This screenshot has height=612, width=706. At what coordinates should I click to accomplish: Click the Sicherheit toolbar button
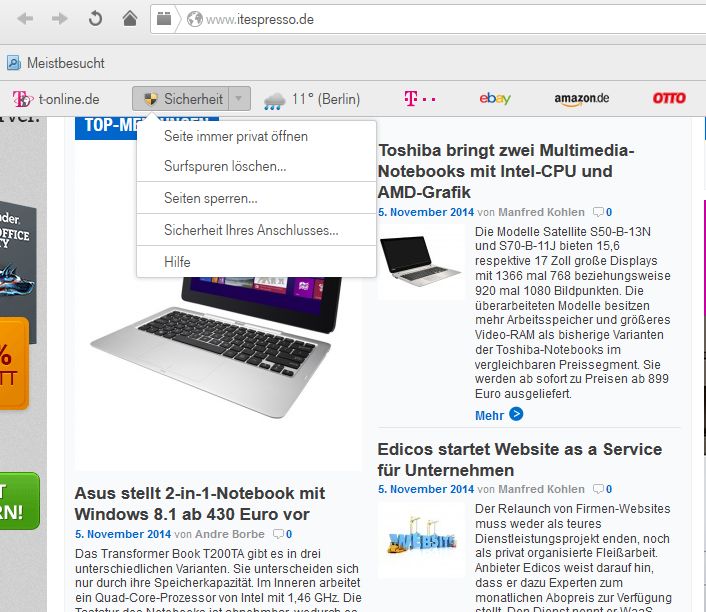tap(181, 99)
